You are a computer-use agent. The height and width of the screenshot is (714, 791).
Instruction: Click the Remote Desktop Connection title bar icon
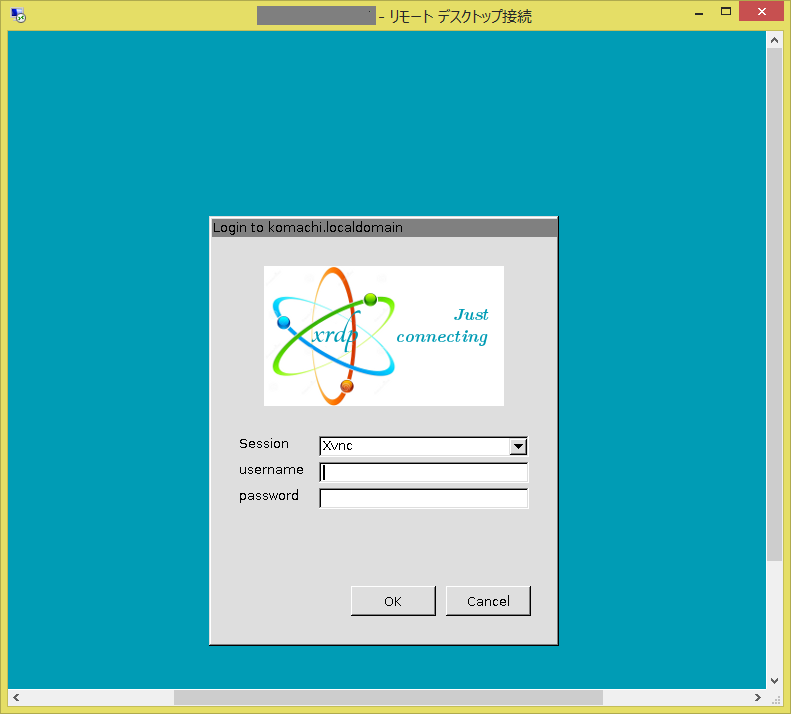point(18,15)
